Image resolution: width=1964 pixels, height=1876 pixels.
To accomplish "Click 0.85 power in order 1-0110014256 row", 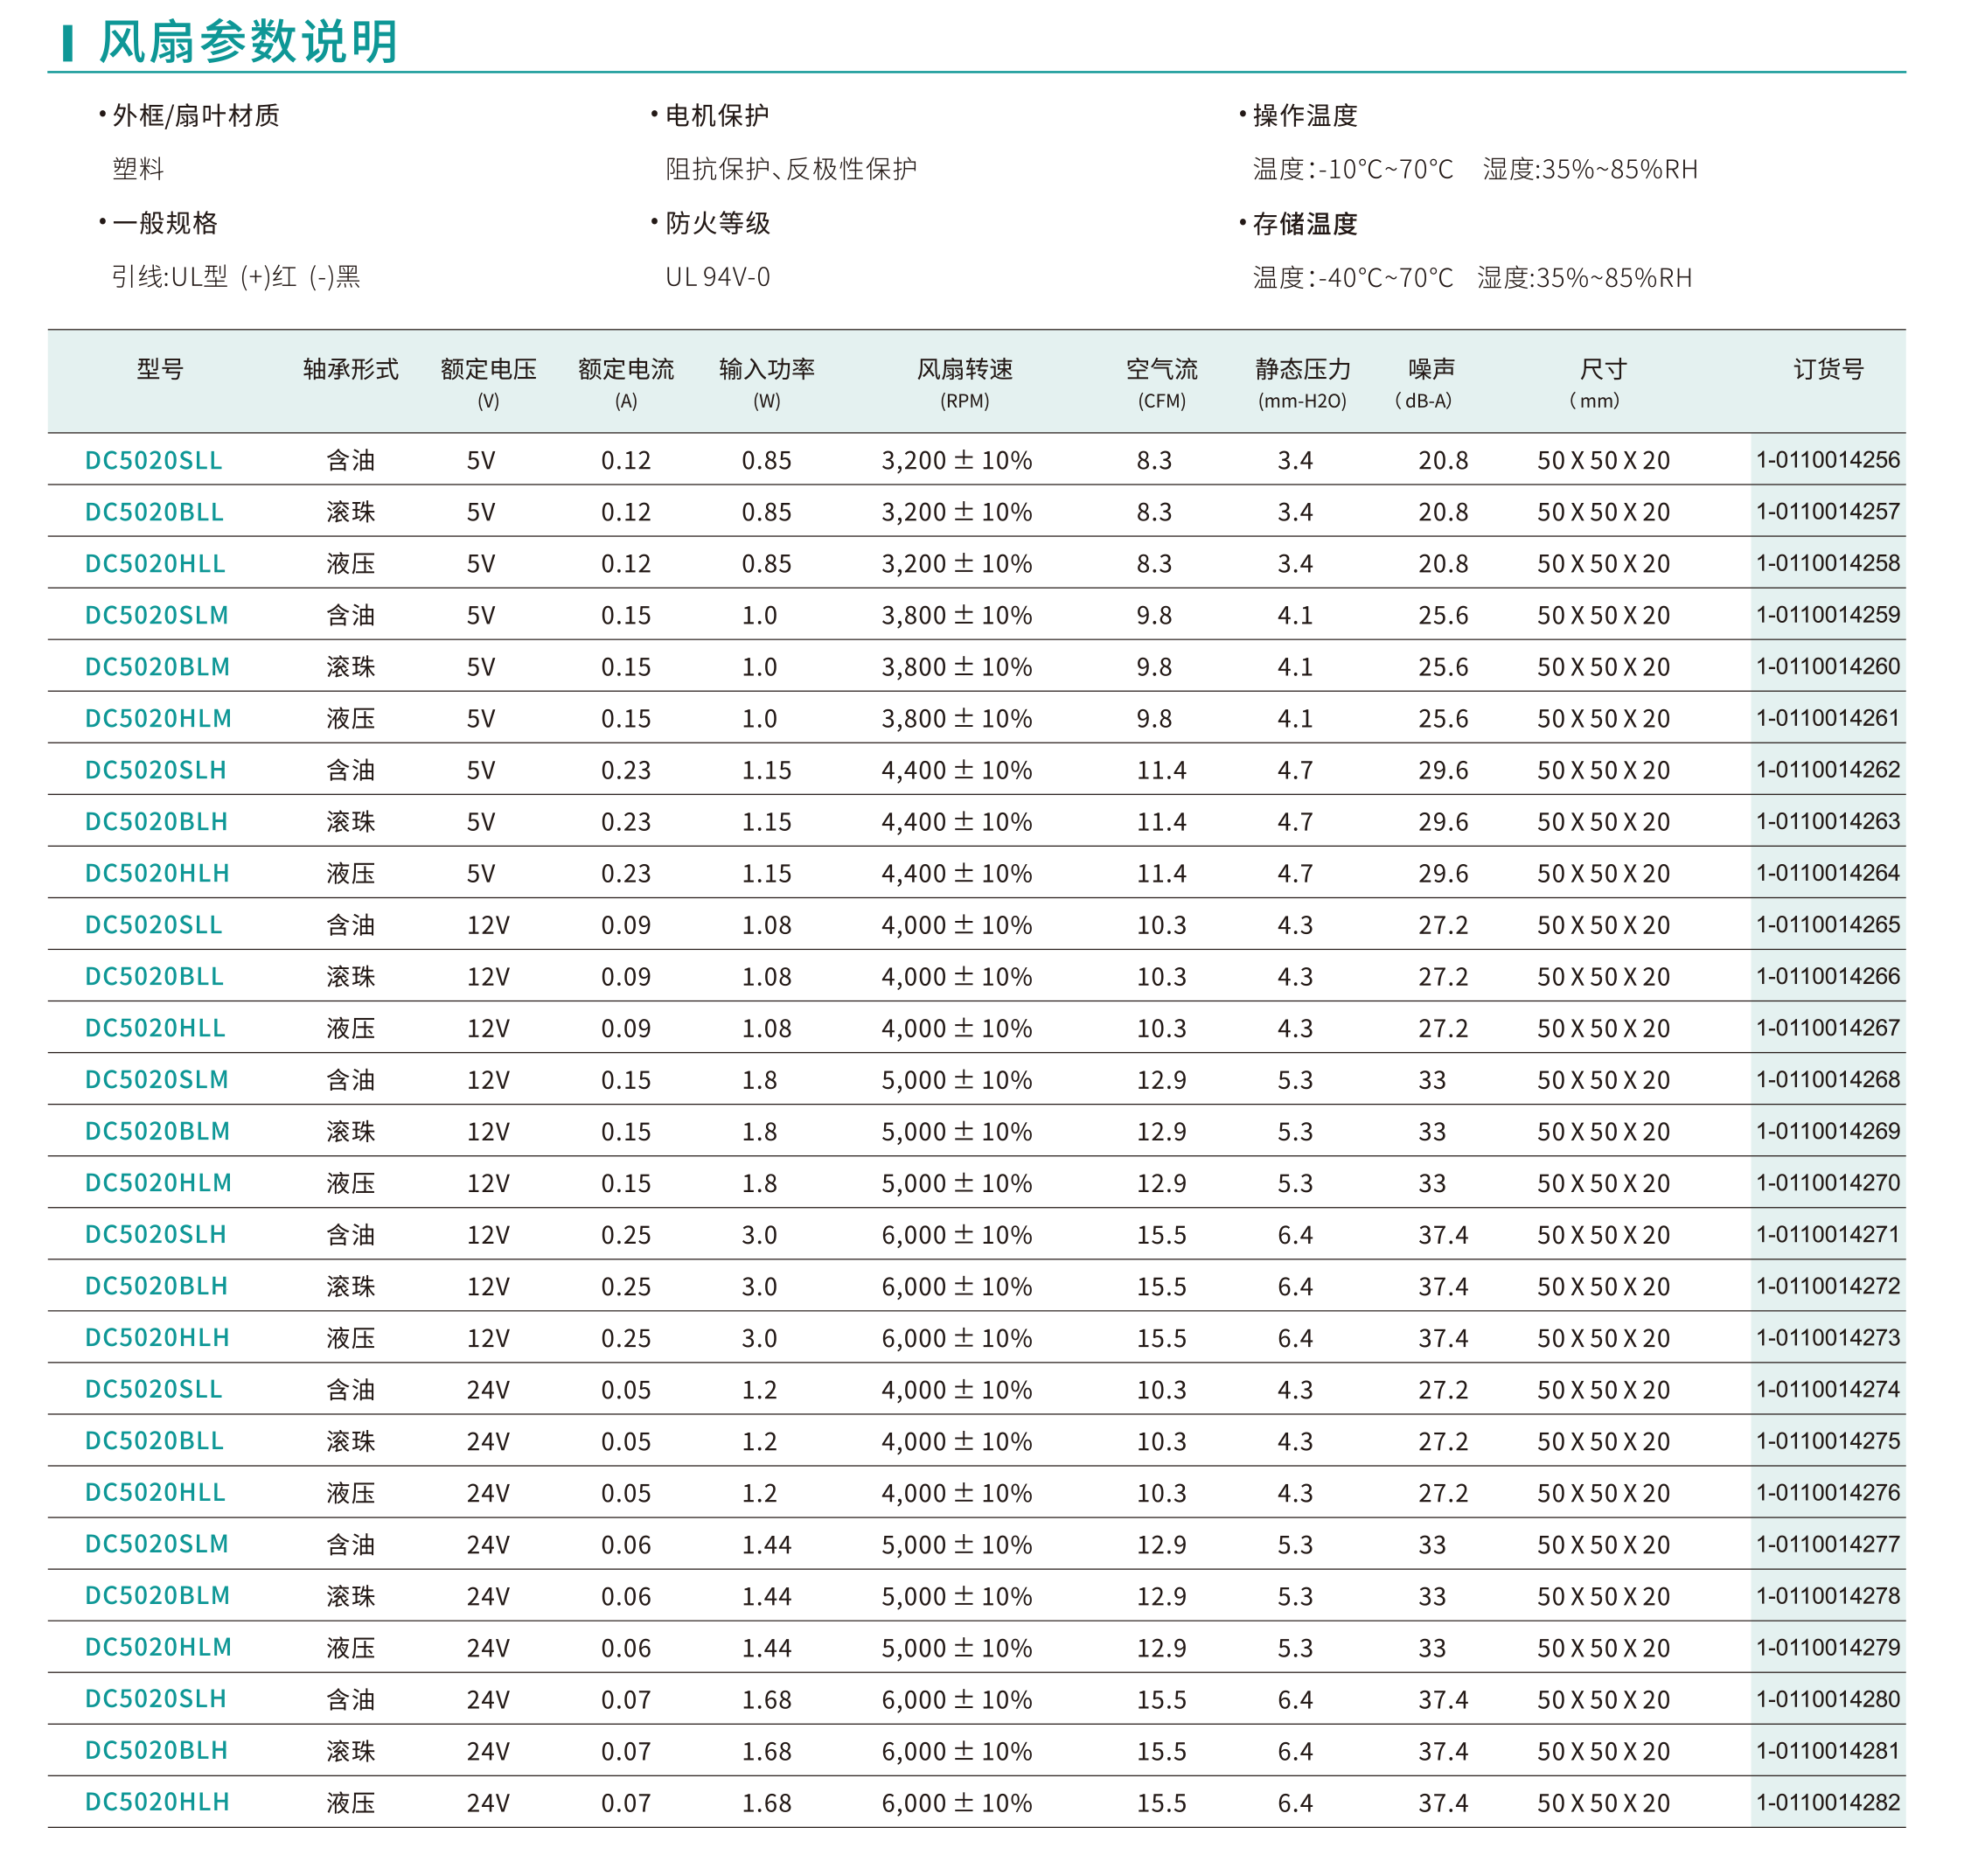I will 767,461.
